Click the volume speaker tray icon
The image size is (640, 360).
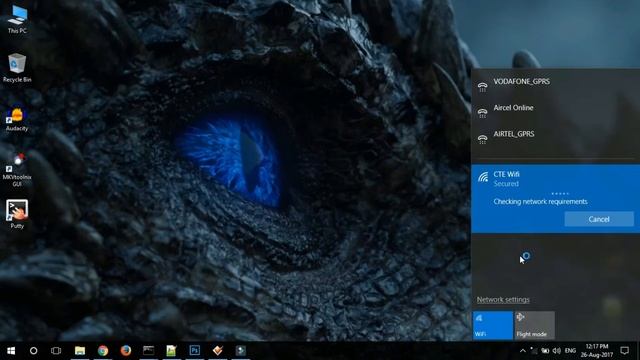point(556,351)
